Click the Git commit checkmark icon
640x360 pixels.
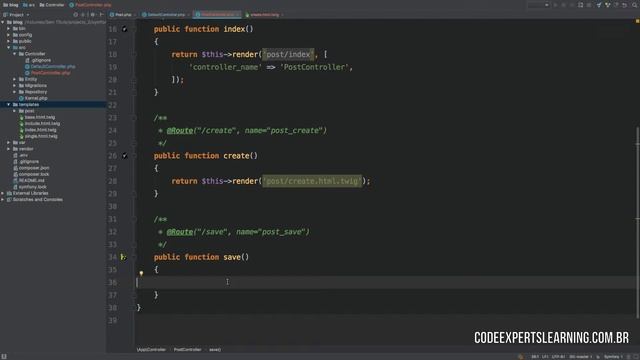[608, 5]
